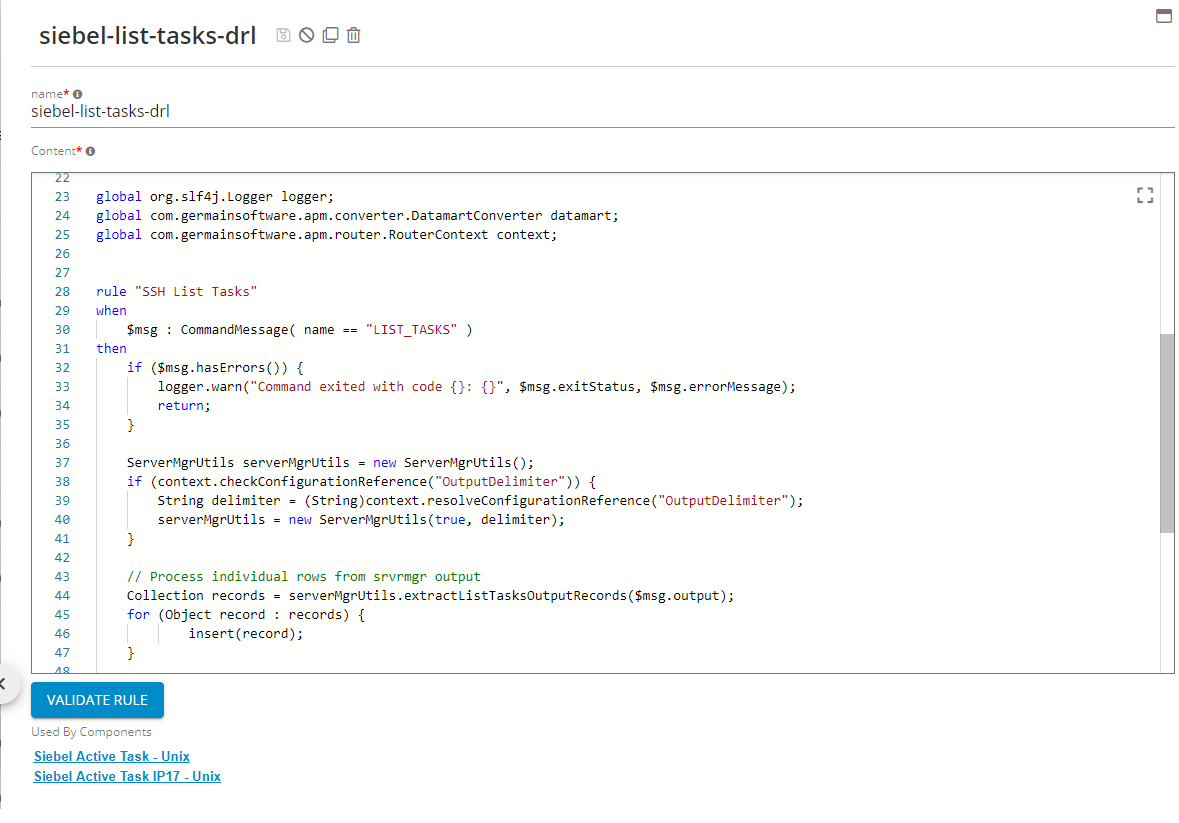1179x823 pixels.
Task: Expand the code editor to fullscreen
Action: (x=1145, y=196)
